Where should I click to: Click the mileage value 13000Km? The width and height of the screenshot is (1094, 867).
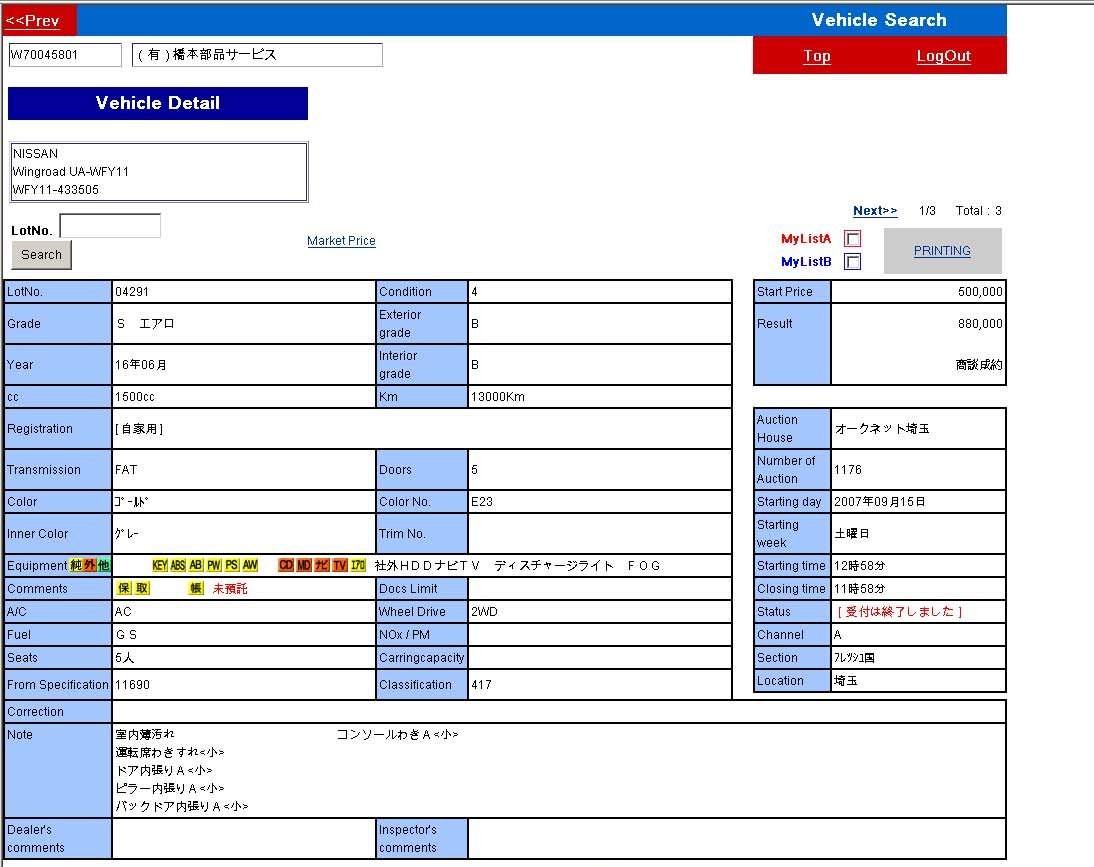coord(497,397)
